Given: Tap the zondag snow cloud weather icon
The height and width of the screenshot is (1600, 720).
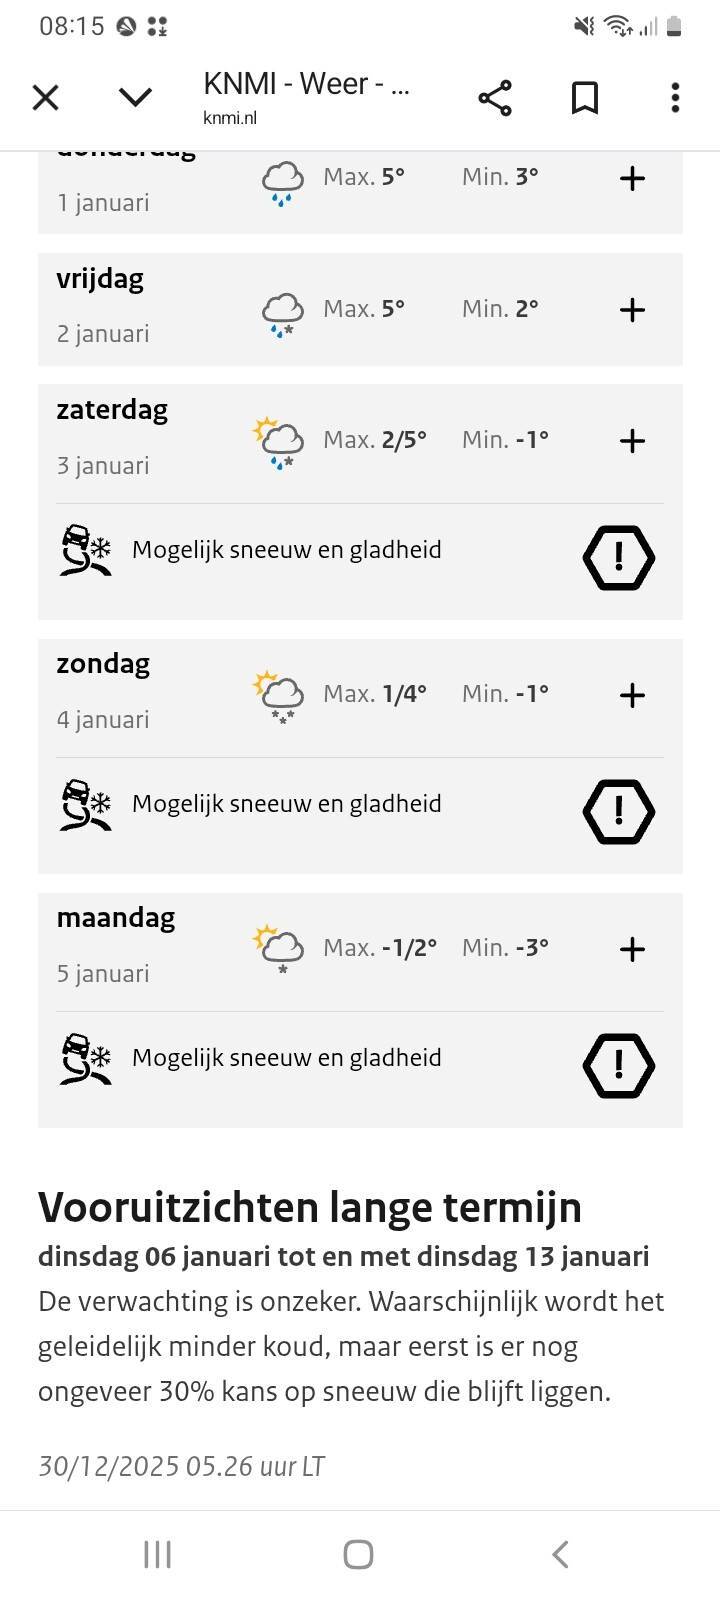Looking at the screenshot, I should tap(279, 697).
